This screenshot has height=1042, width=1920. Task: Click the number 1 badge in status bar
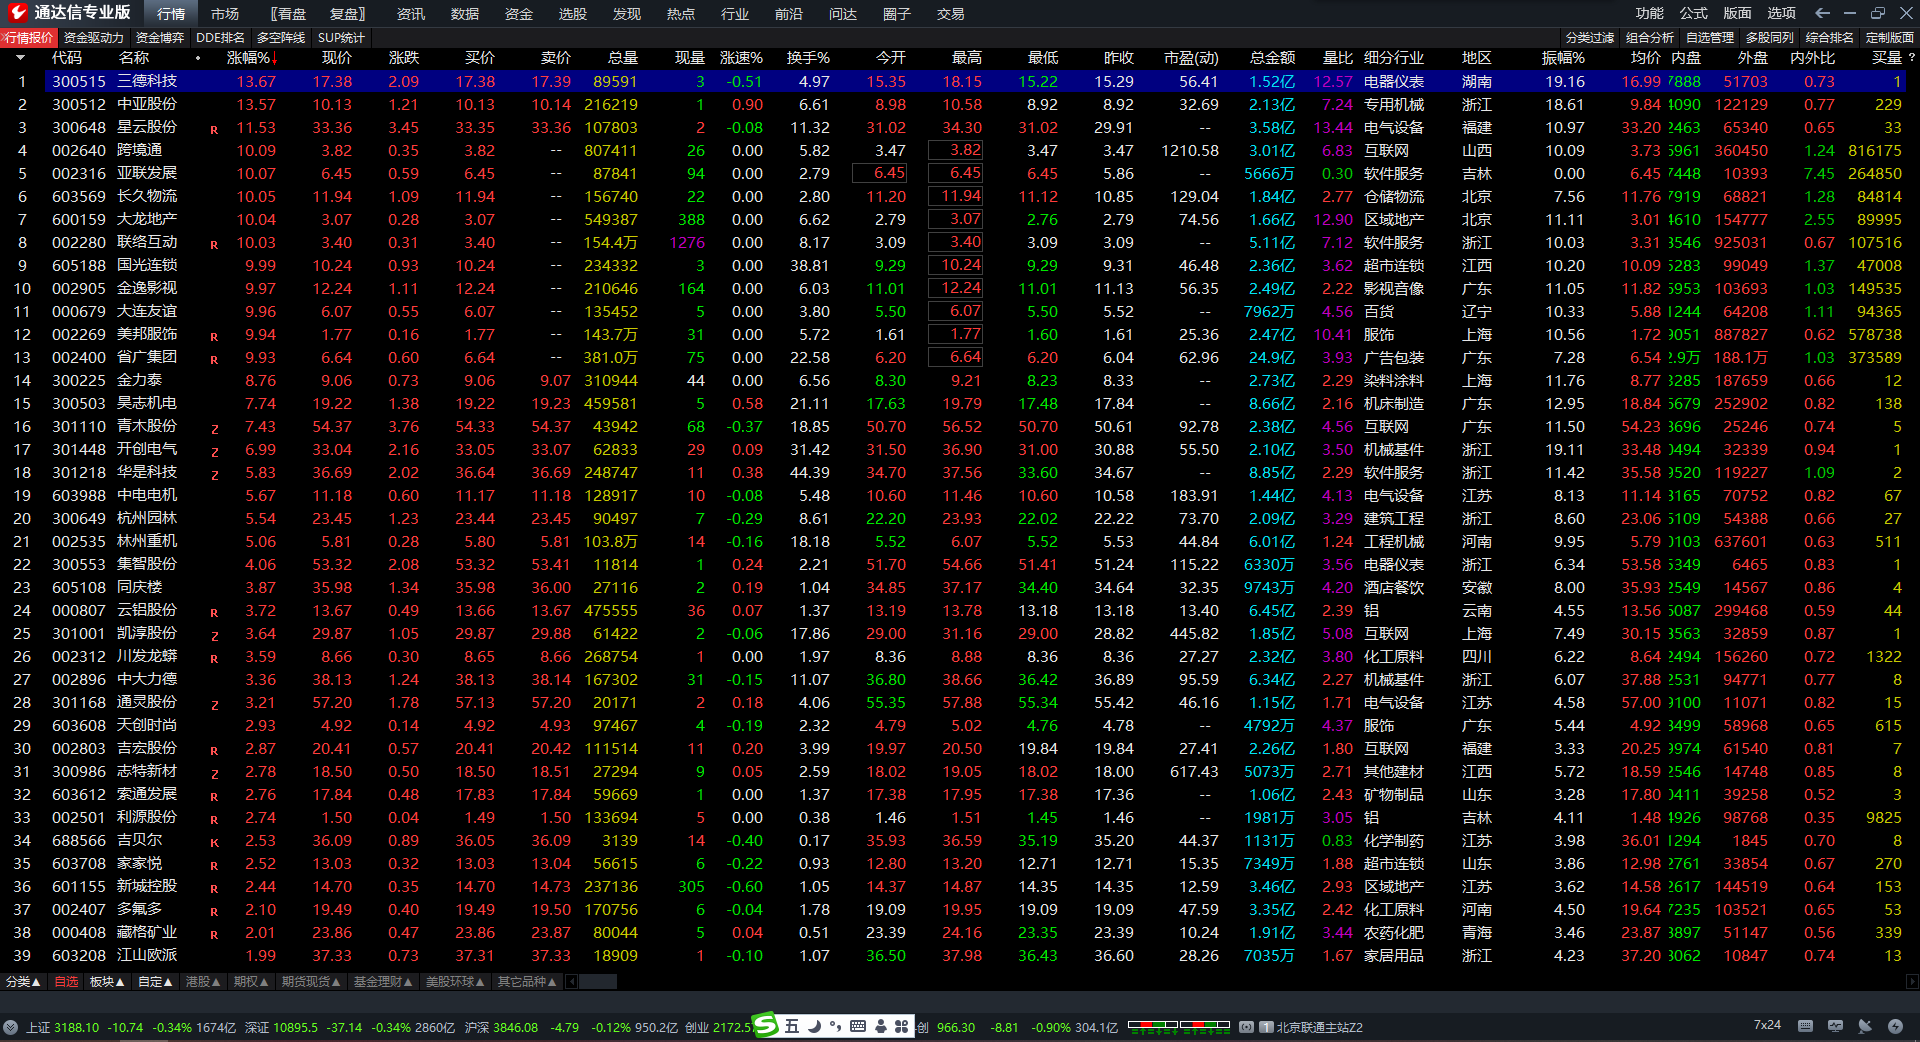[x=1266, y=1027]
